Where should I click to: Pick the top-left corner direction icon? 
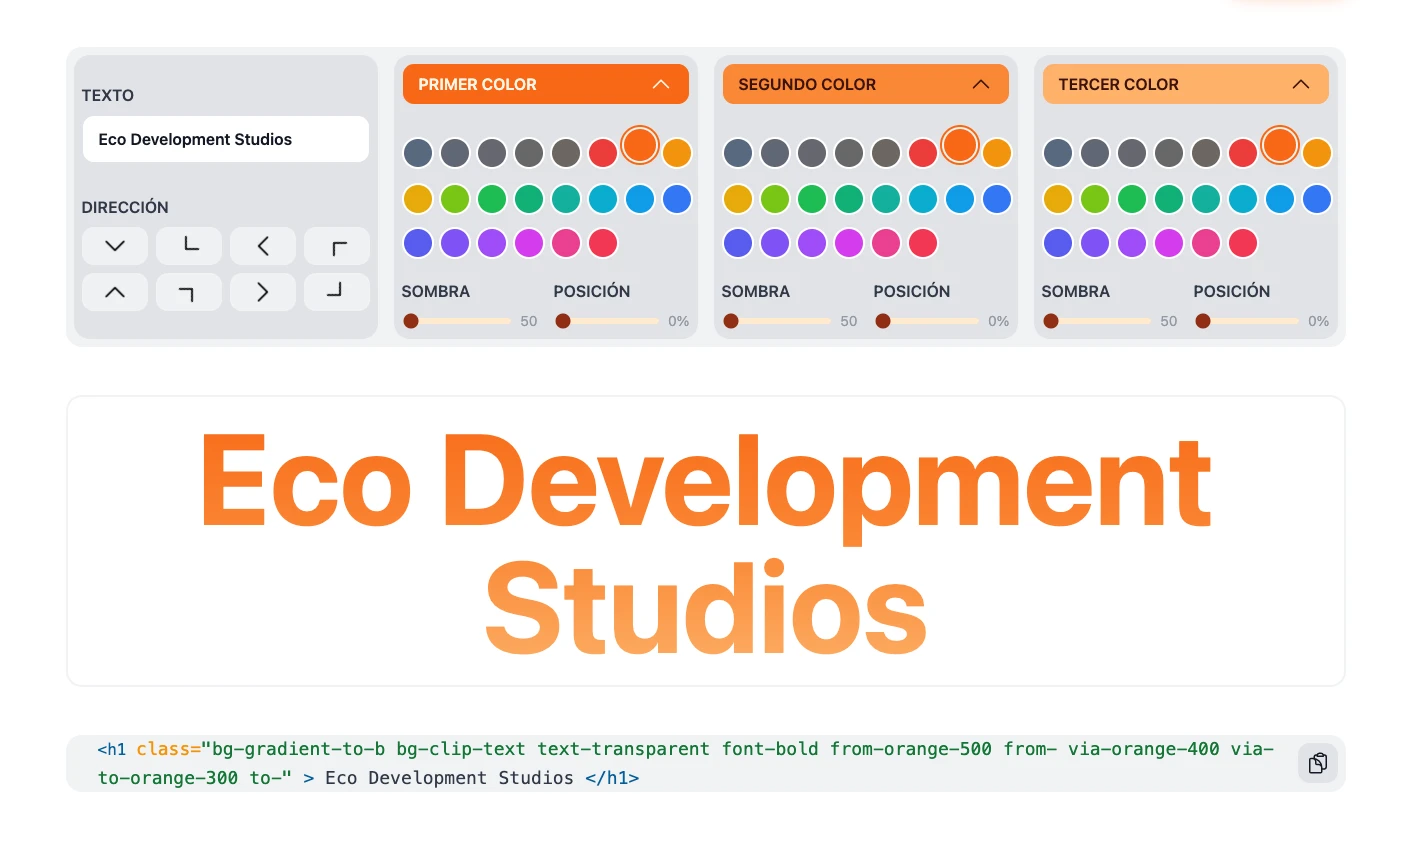coord(337,246)
